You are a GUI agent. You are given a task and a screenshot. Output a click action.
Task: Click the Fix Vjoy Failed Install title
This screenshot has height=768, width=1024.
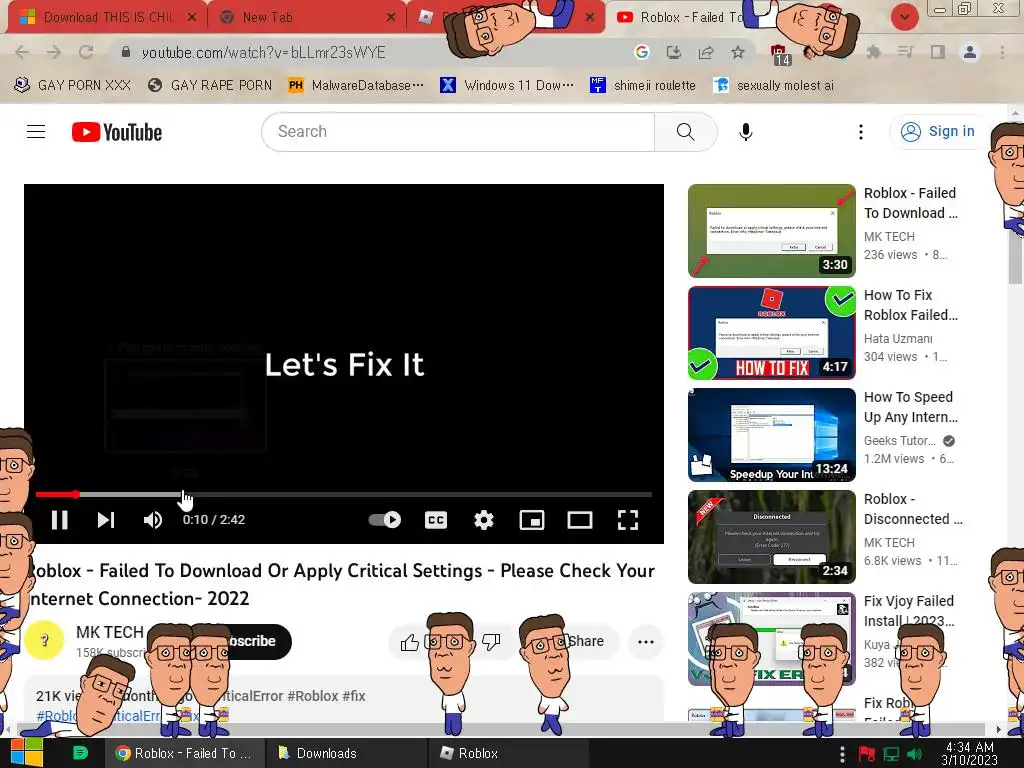909,611
